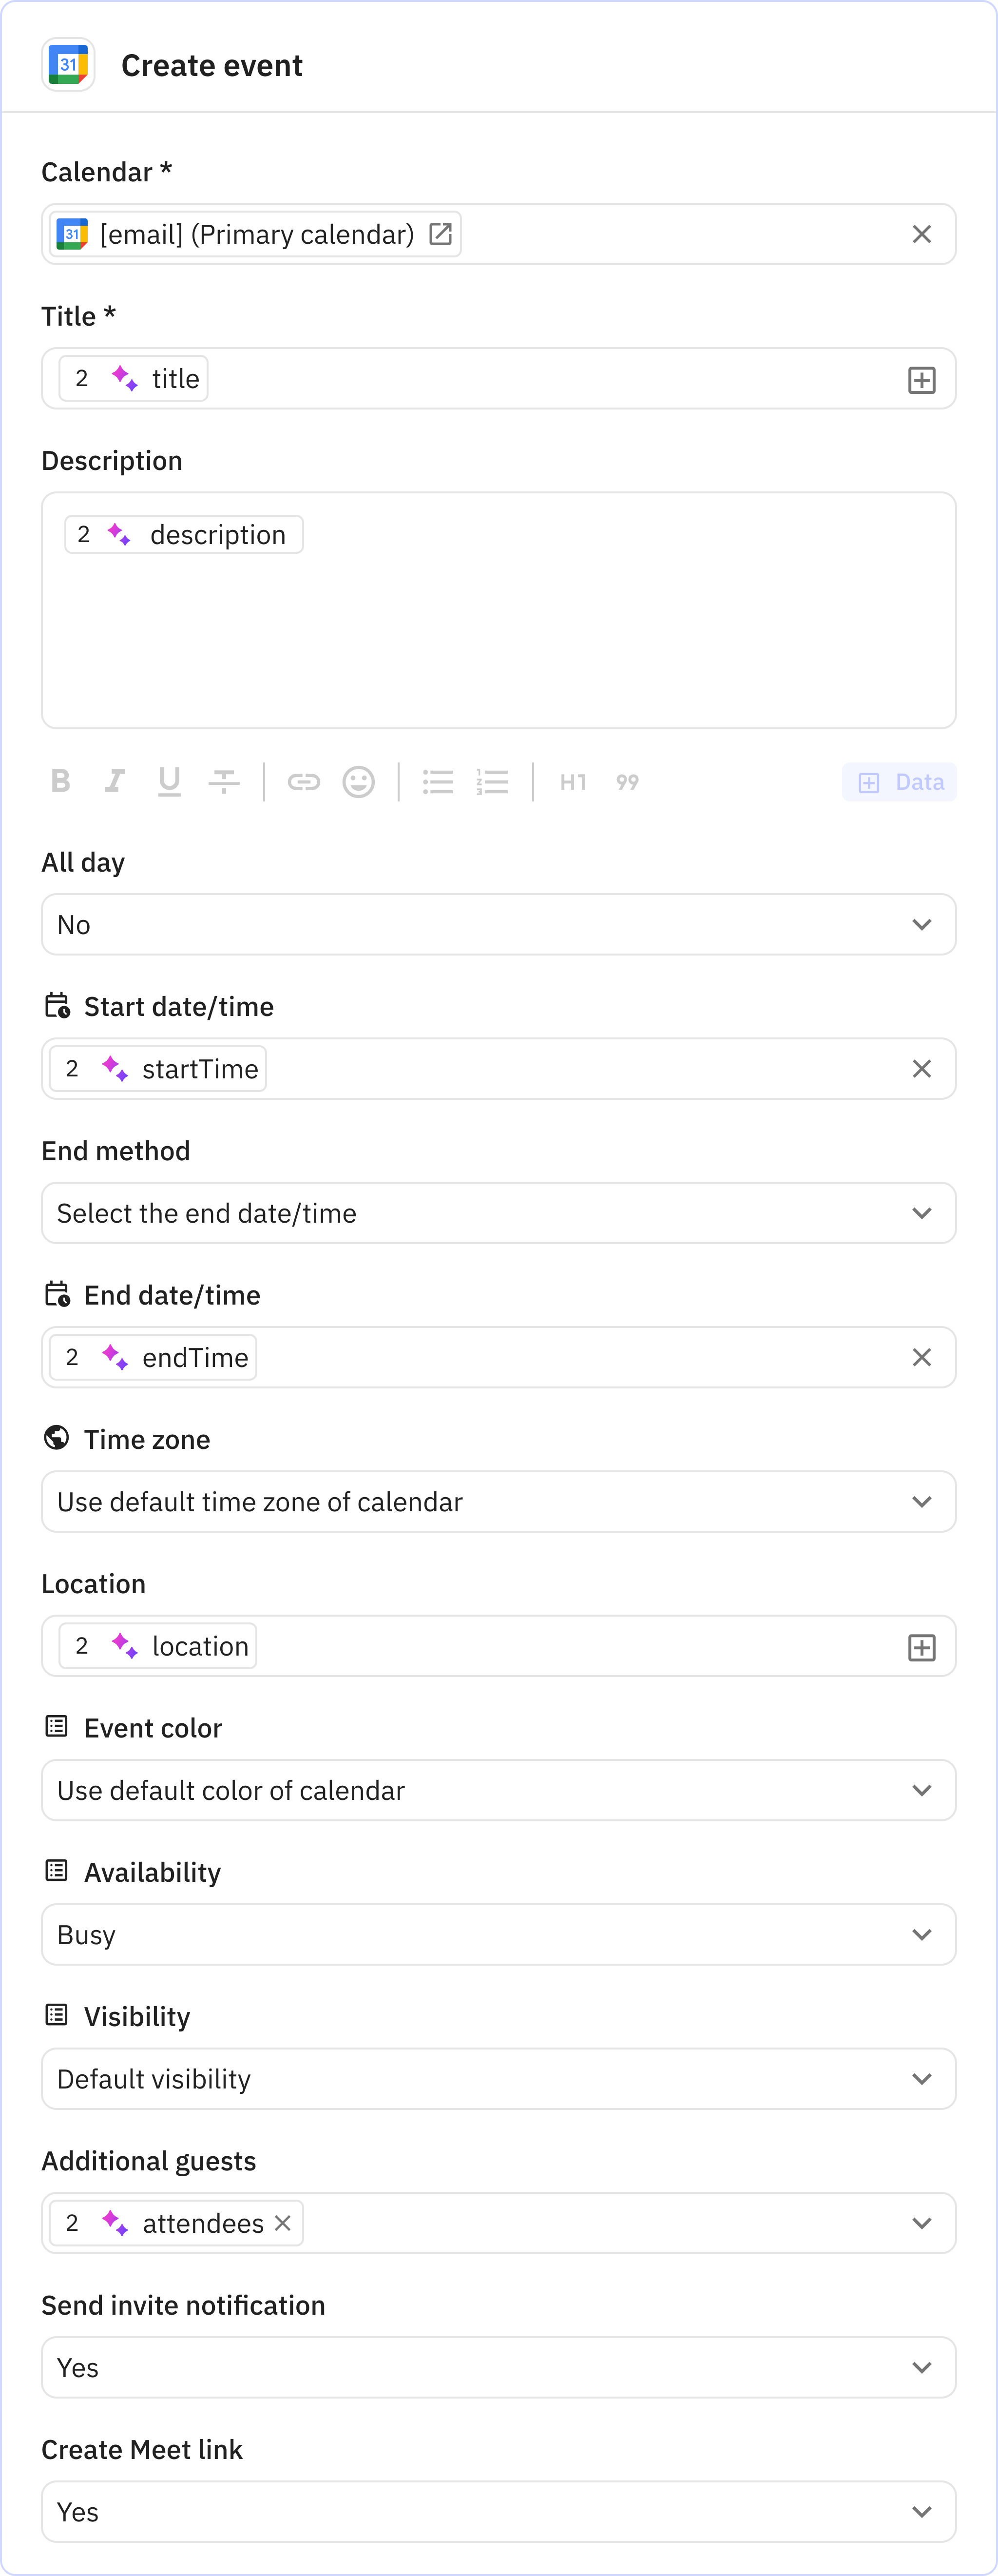
Task: Insert a bulleted list
Action: click(x=438, y=781)
